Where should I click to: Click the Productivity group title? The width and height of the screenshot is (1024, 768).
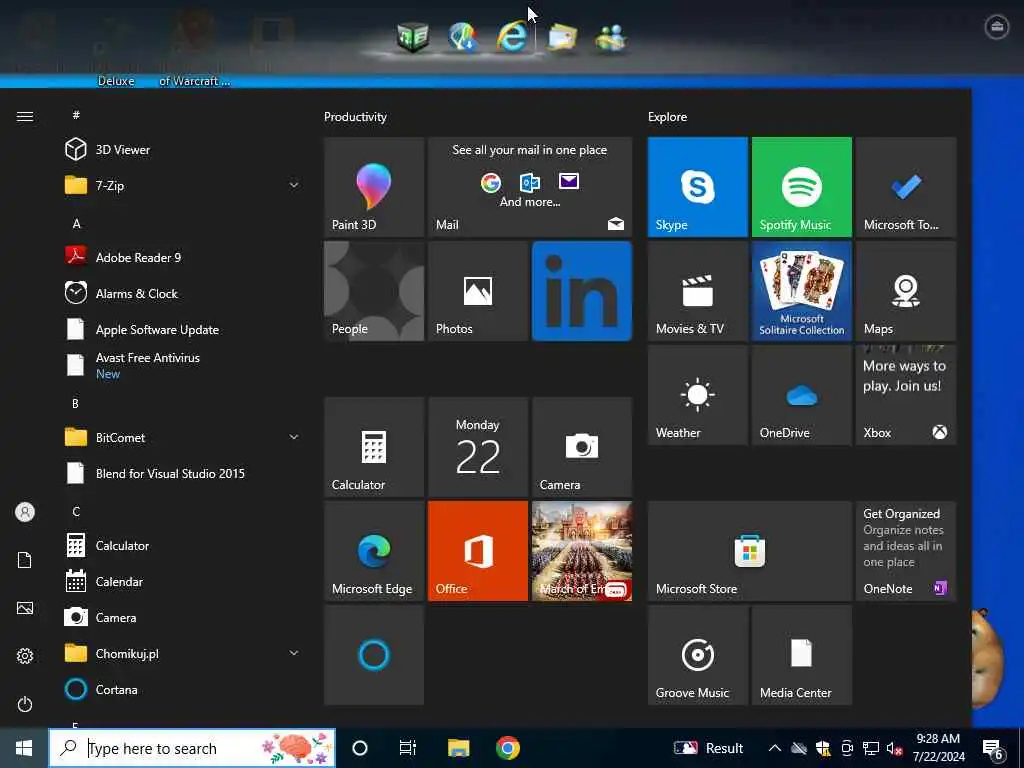[355, 117]
